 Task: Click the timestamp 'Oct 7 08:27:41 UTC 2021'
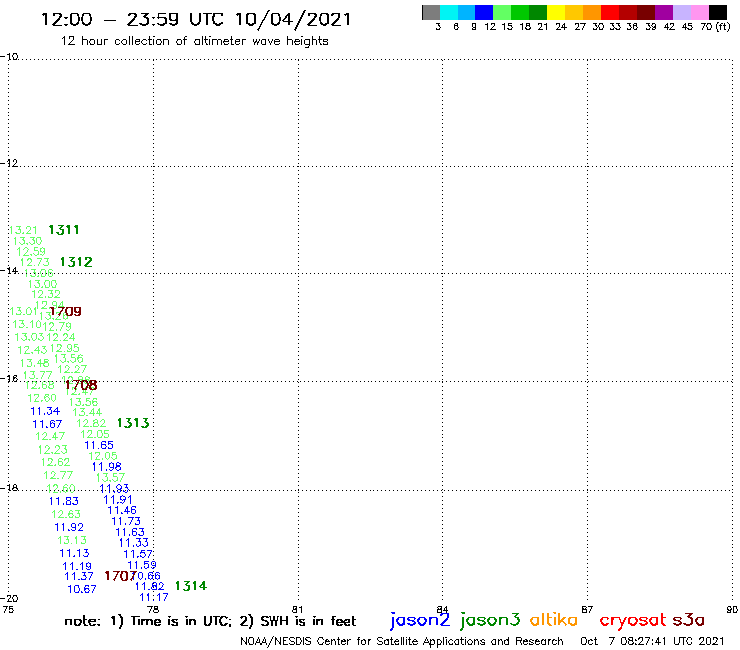pos(652,641)
